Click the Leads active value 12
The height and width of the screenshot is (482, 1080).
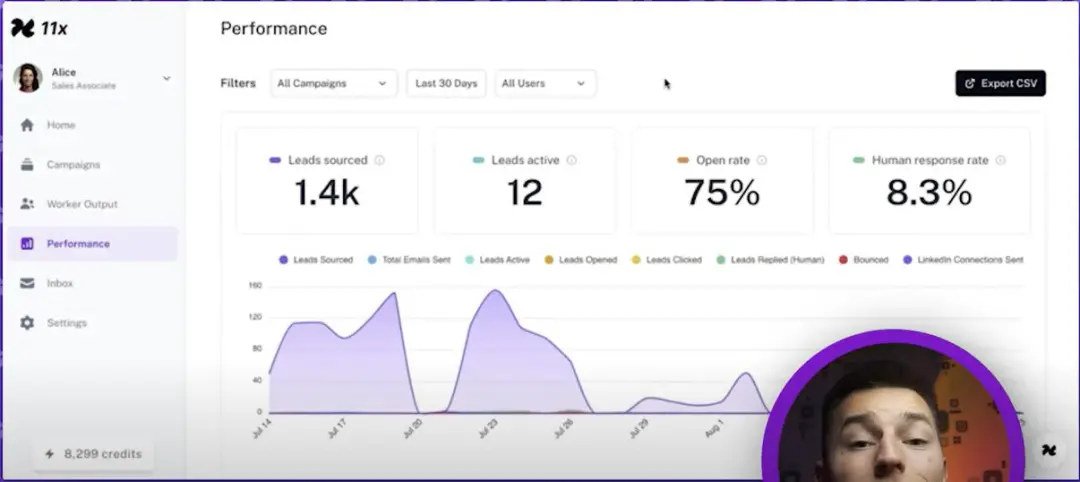(x=525, y=193)
